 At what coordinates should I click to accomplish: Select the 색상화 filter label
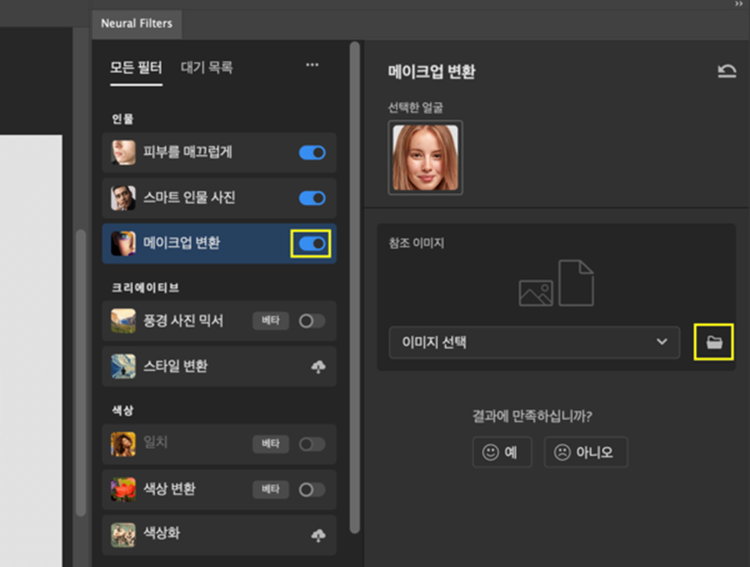(162, 534)
